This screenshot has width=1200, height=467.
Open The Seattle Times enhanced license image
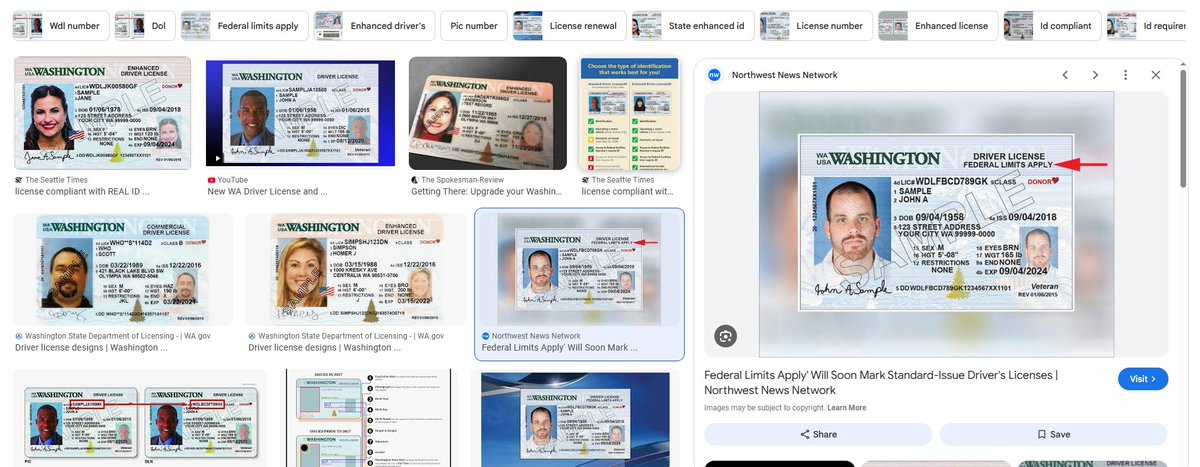click(103, 113)
